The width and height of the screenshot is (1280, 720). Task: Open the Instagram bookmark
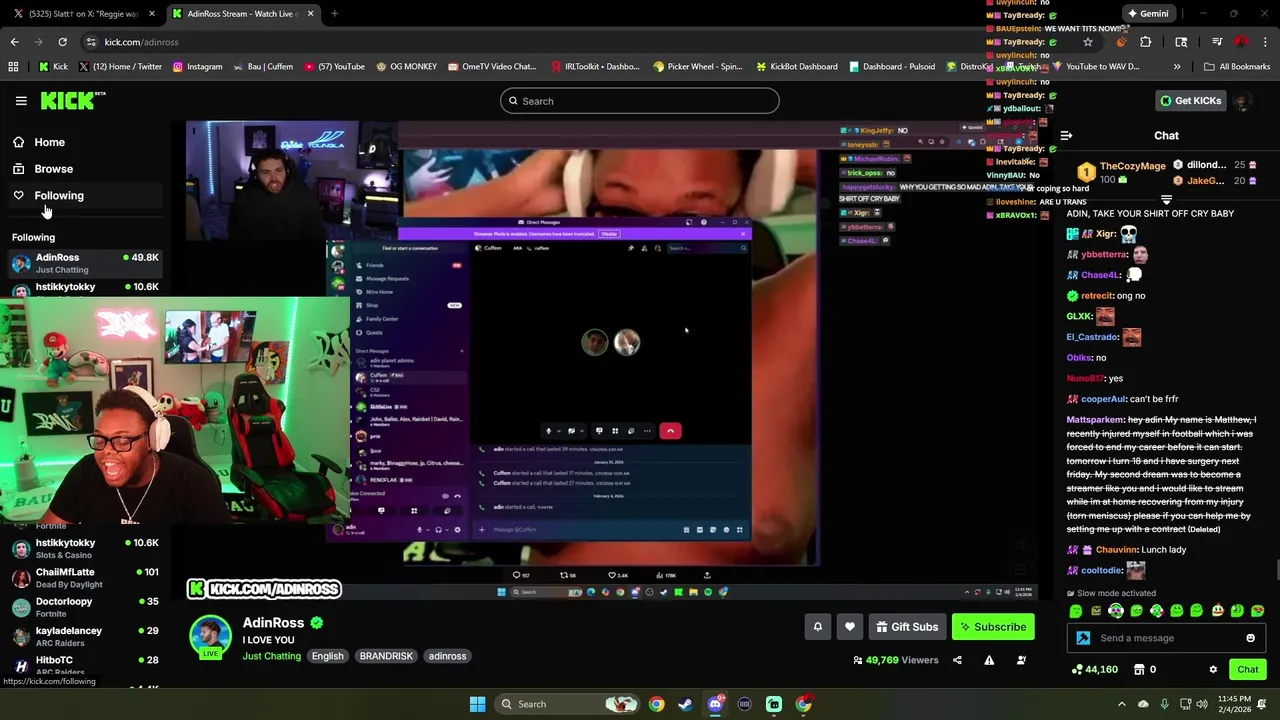point(198,67)
